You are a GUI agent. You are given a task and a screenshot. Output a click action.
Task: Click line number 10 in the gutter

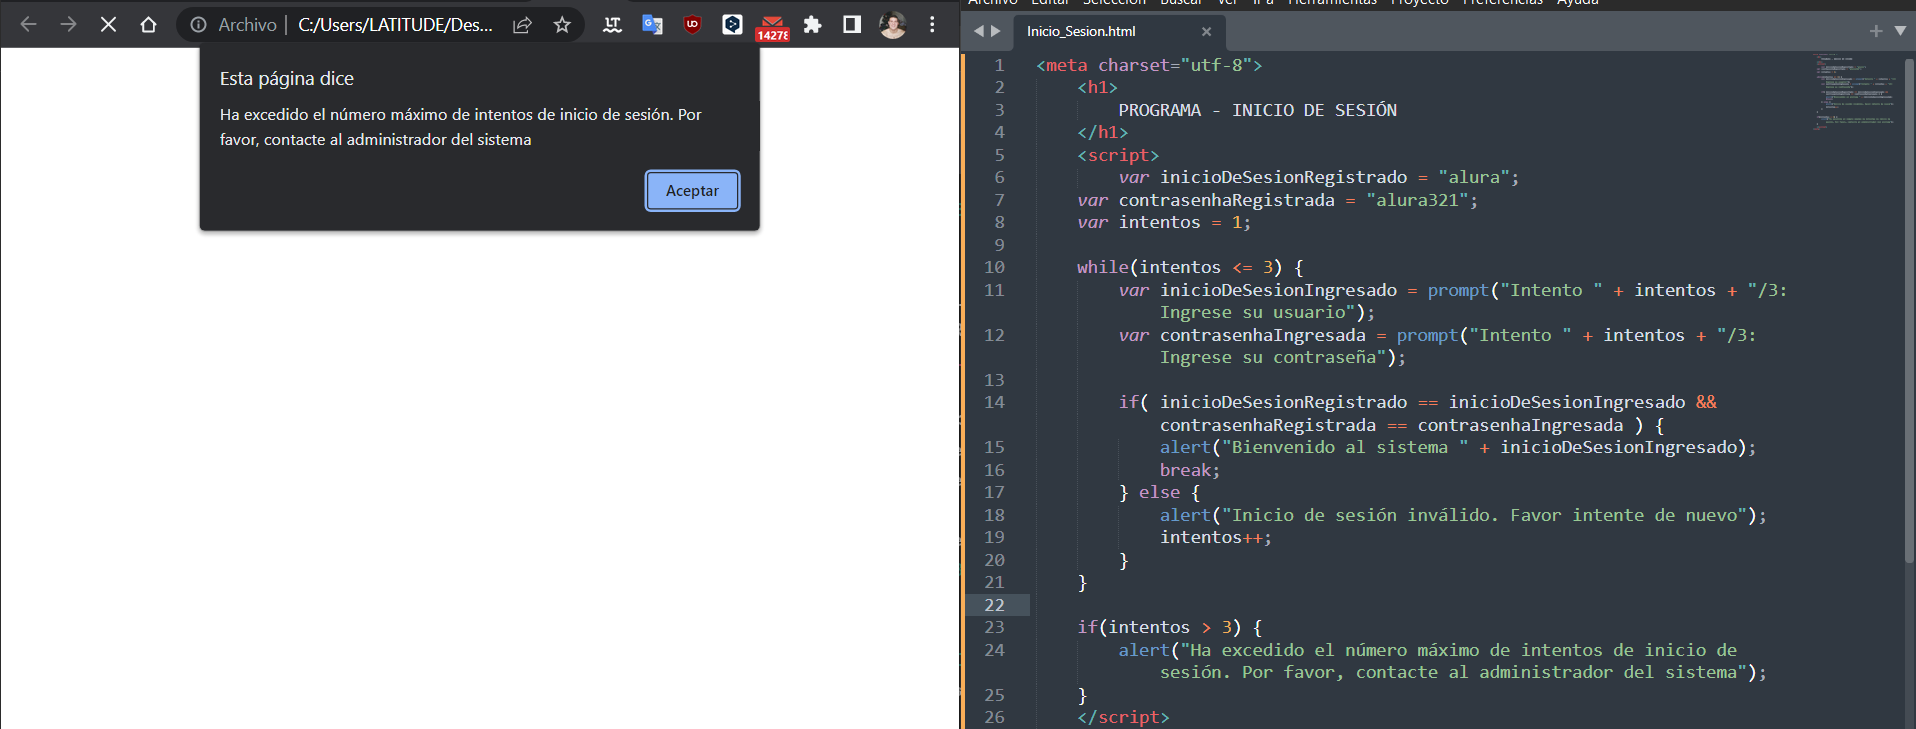[994, 267]
